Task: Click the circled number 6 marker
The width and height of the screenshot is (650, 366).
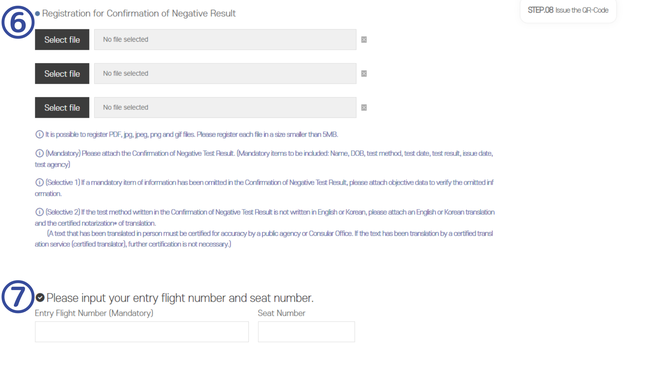Action: click(x=17, y=22)
